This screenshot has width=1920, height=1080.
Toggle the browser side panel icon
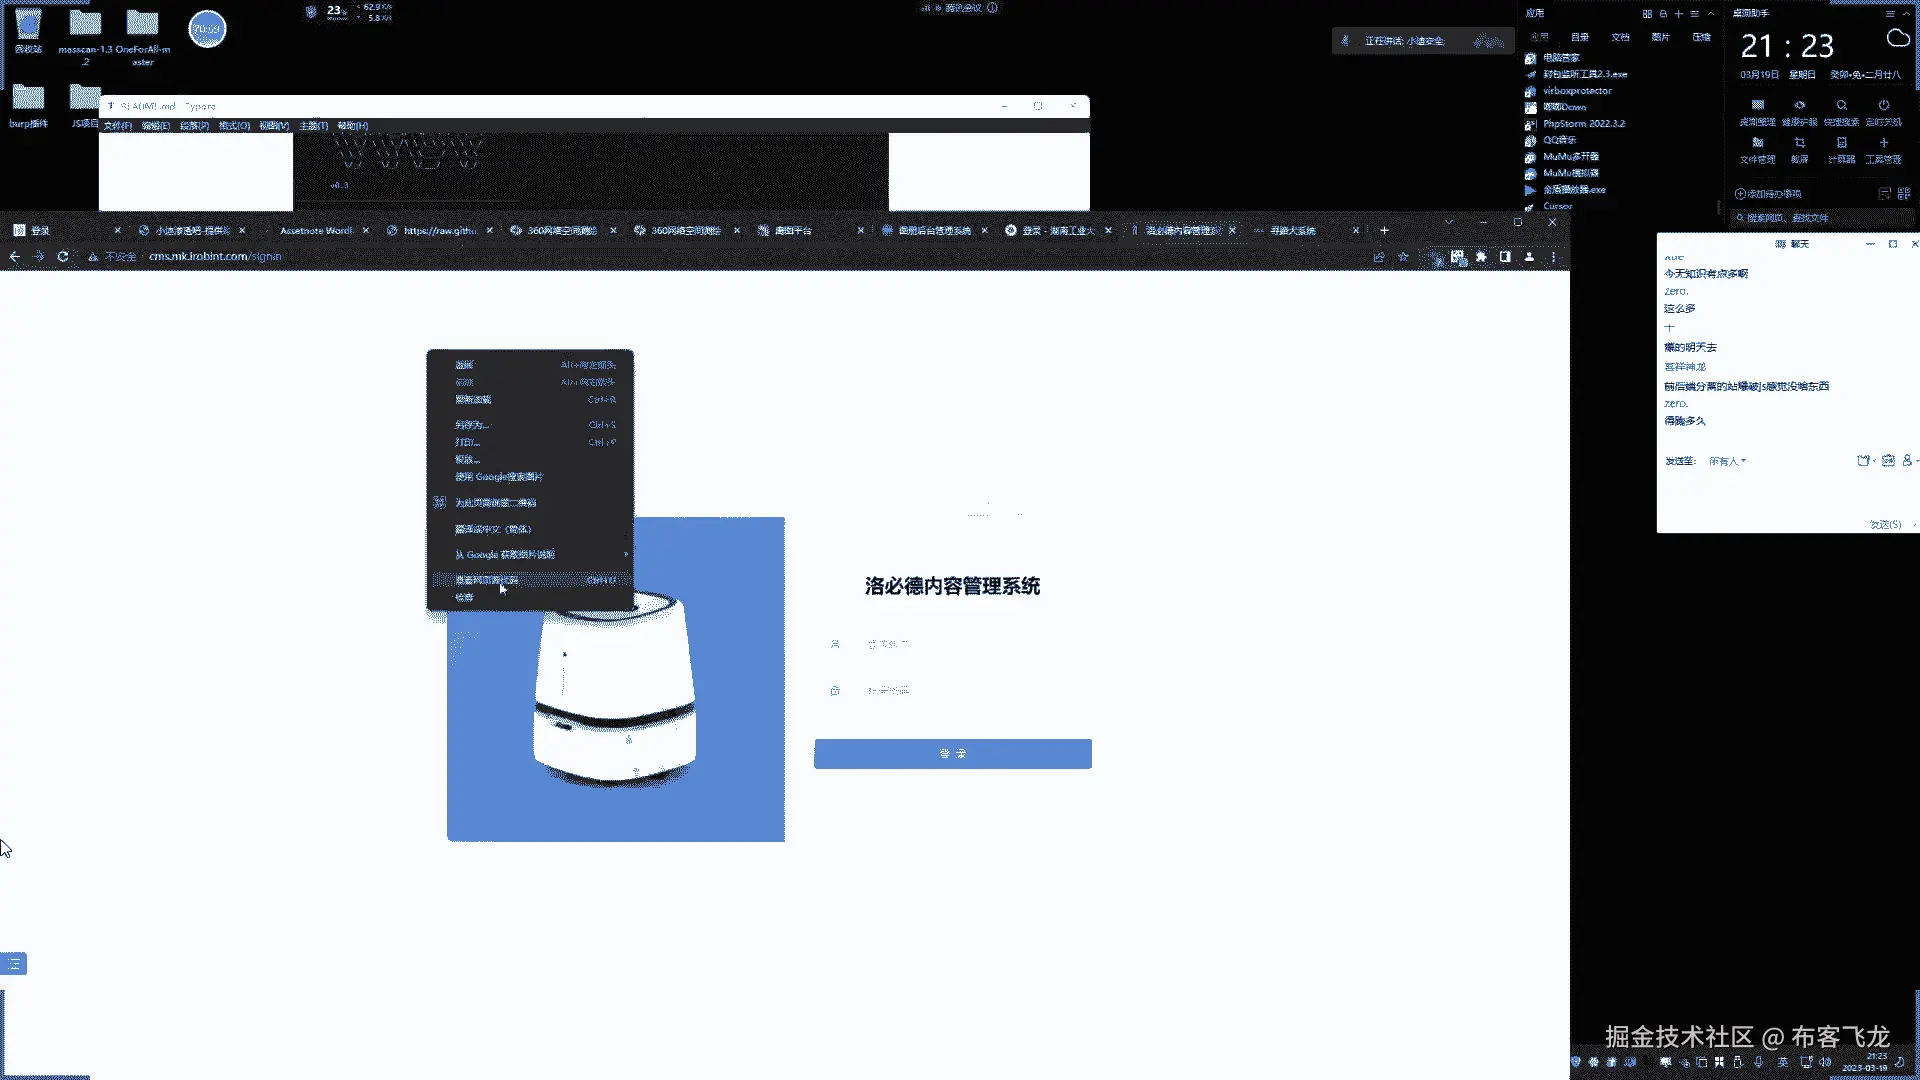[1505, 257]
